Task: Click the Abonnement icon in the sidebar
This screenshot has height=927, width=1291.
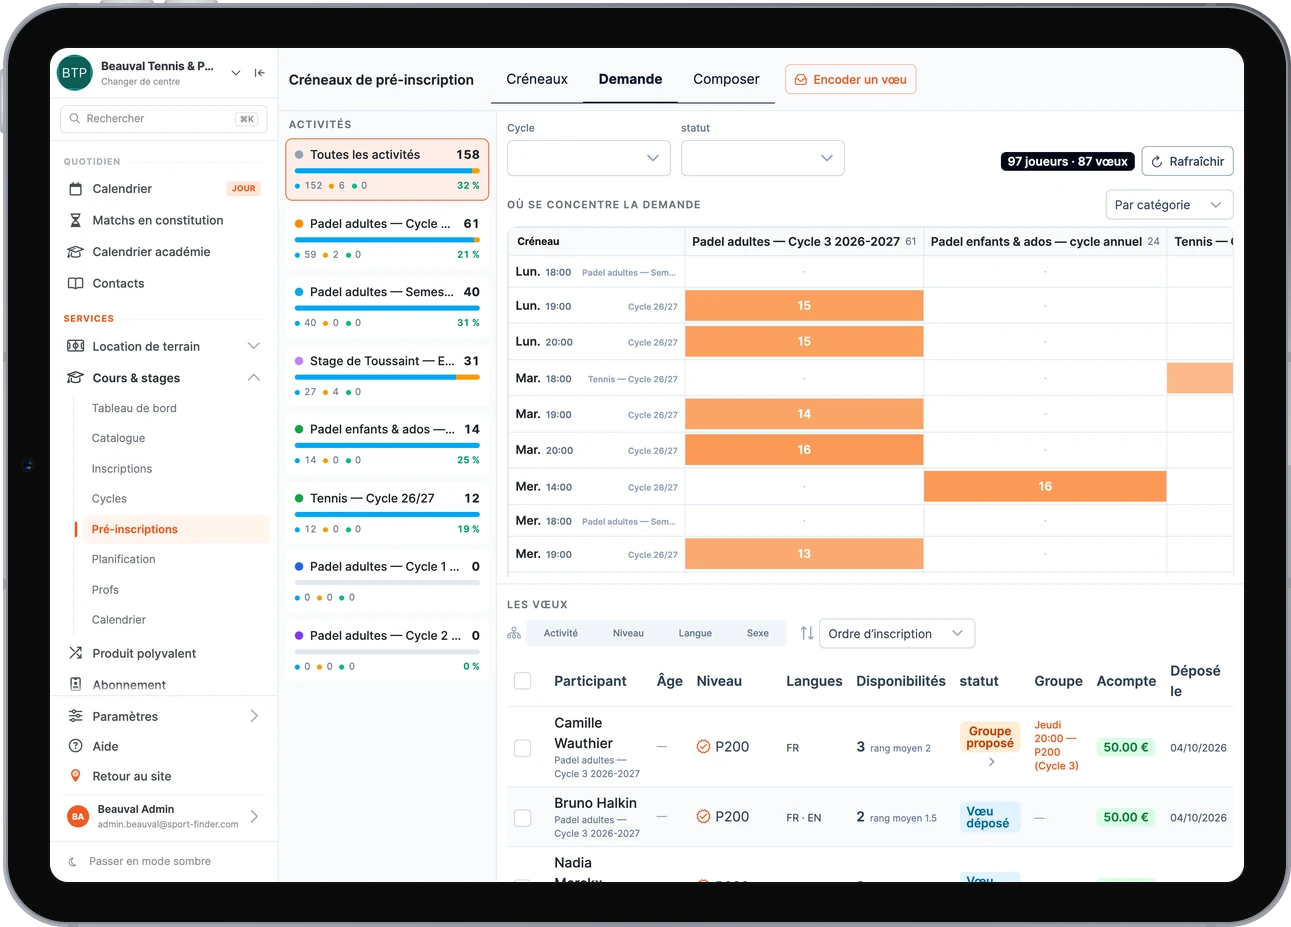Action: [75, 685]
